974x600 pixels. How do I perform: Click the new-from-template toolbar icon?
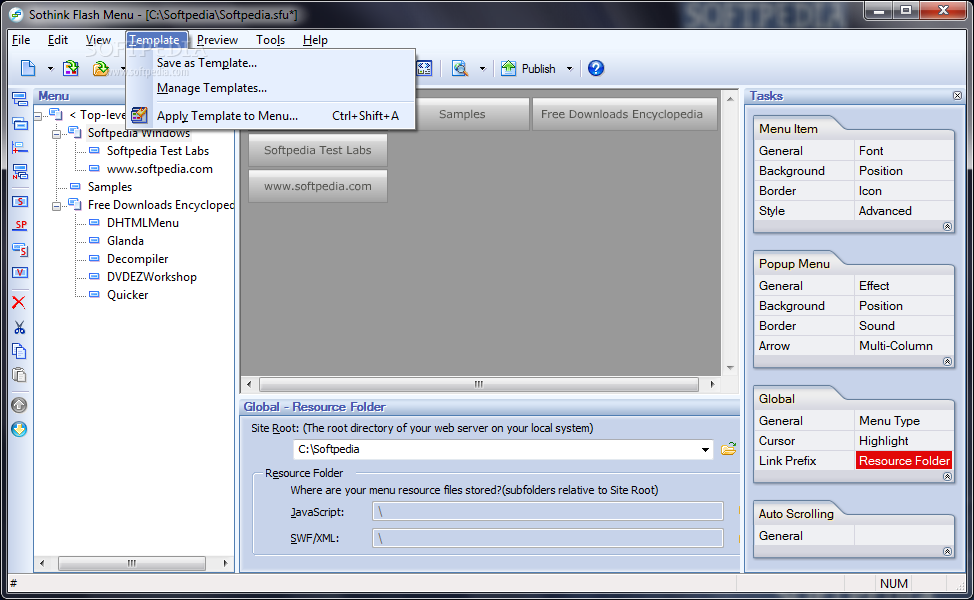coord(71,68)
